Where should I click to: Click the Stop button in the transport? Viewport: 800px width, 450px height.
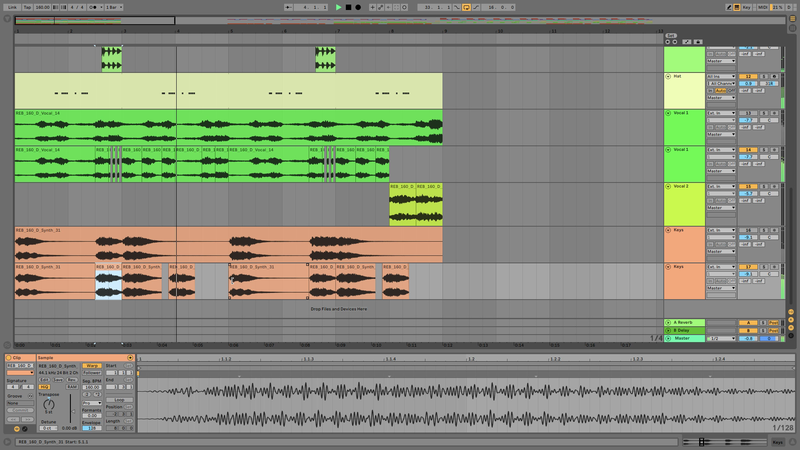pyautogui.click(x=348, y=7)
